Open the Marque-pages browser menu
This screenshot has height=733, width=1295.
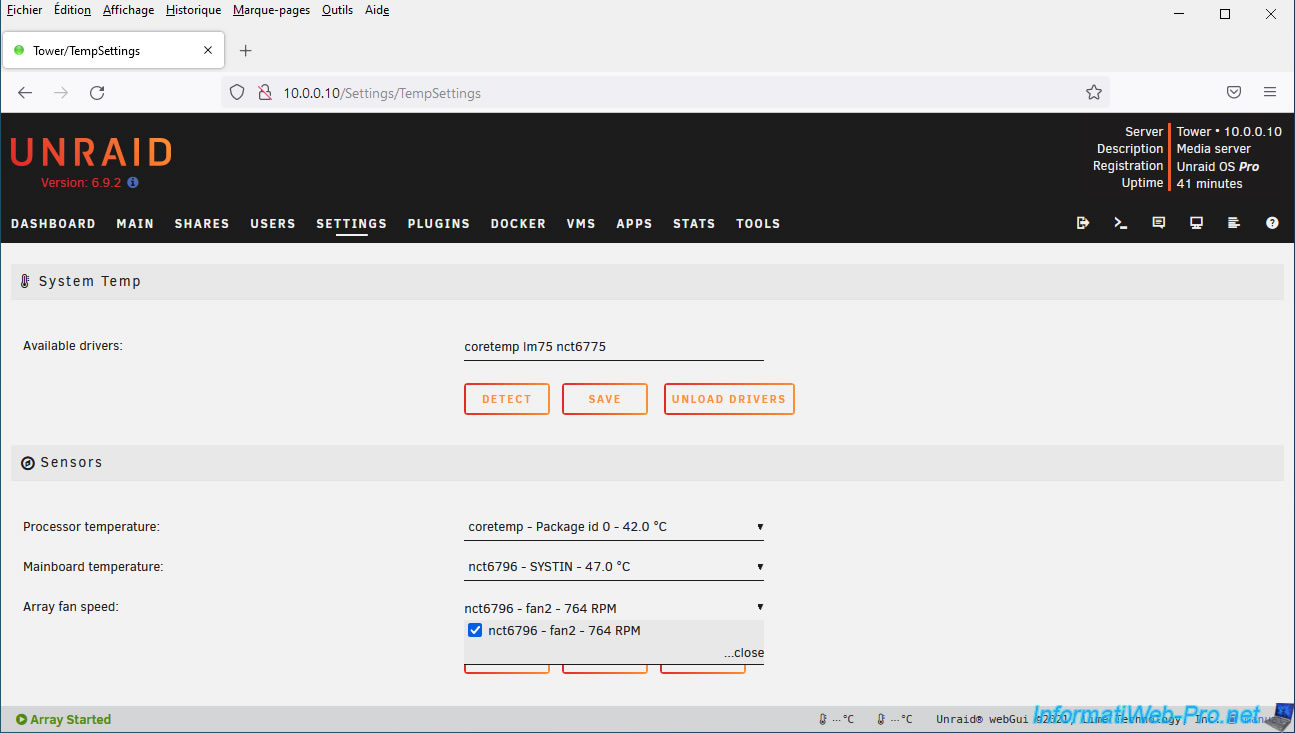pyautogui.click(x=271, y=10)
